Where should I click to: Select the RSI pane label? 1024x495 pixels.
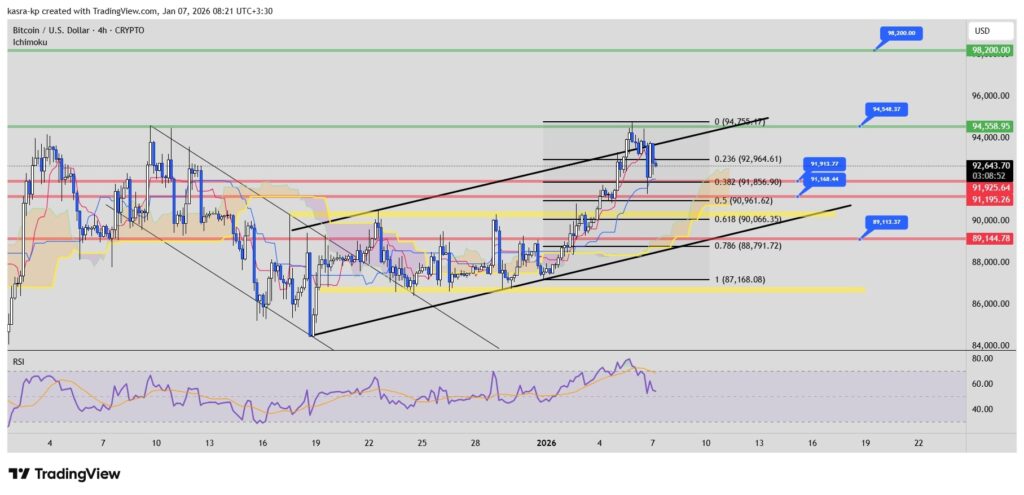pyautogui.click(x=18, y=358)
